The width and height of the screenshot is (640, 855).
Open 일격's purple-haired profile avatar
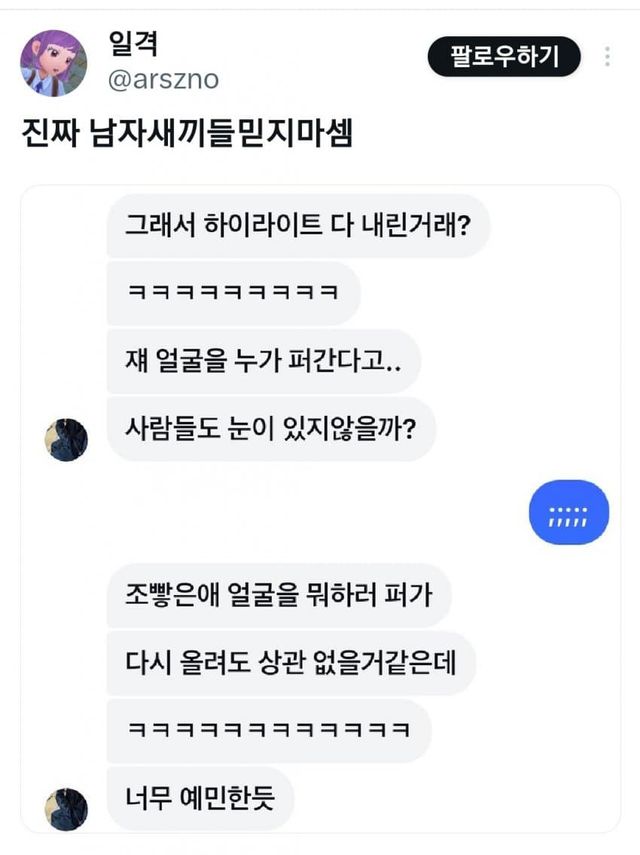pyautogui.click(x=53, y=63)
